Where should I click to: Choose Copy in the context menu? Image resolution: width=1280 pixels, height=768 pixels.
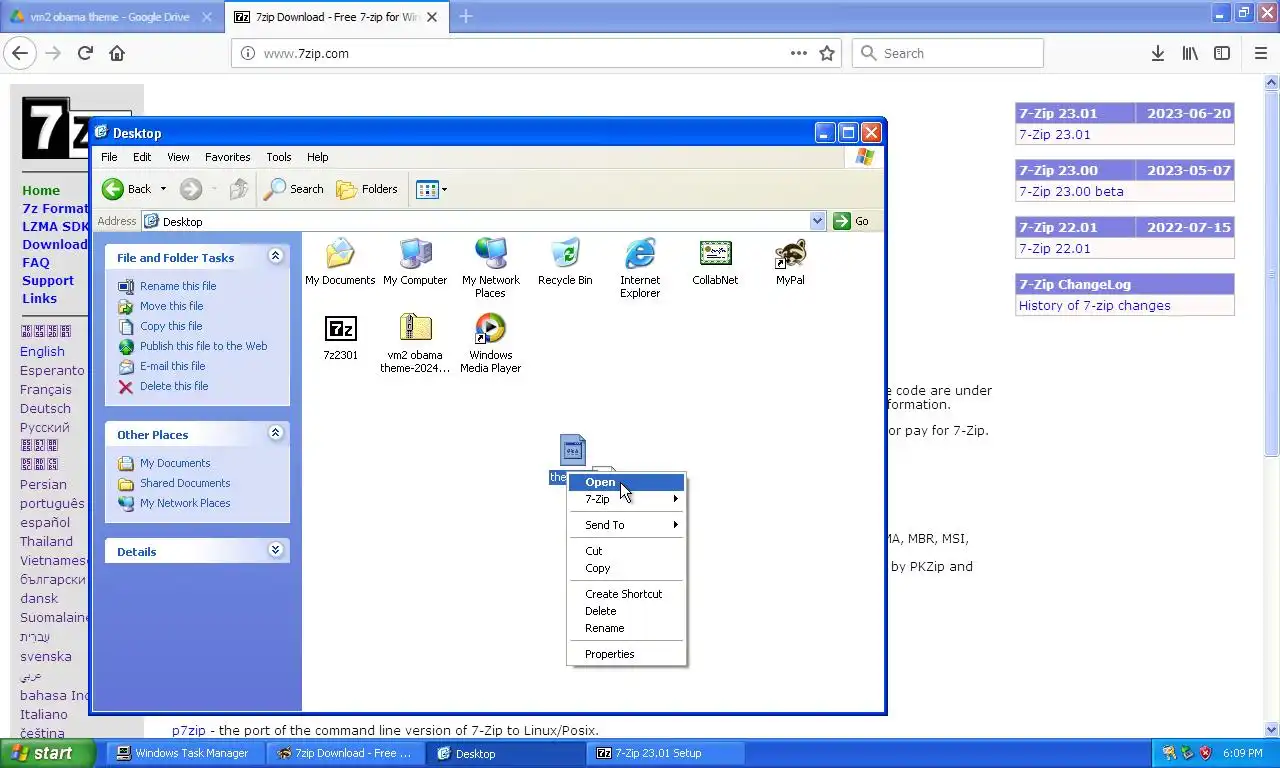(626, 568)
